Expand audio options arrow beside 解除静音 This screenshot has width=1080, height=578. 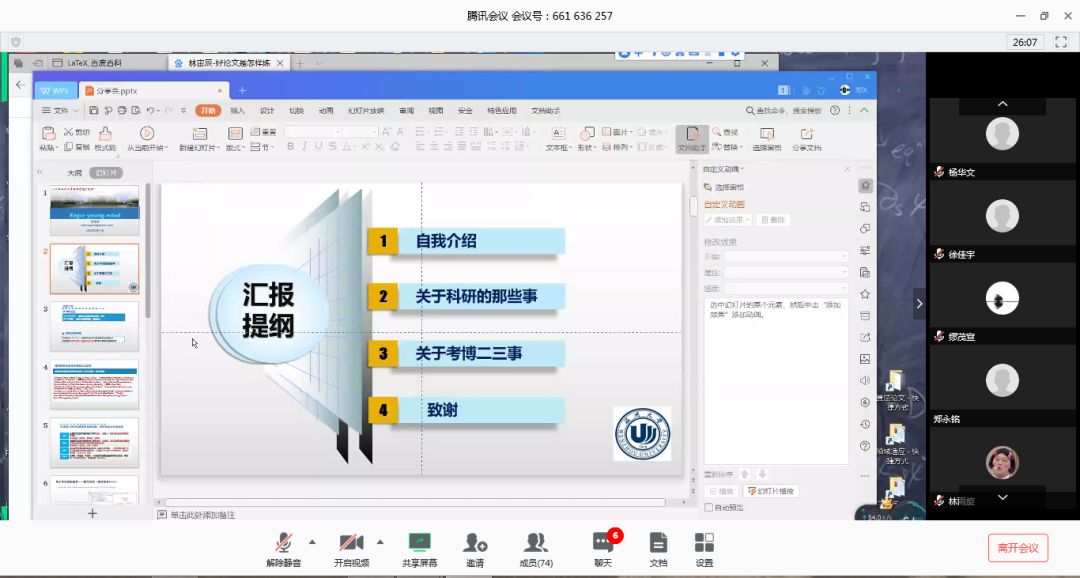pyautogui.click(x=312, y=542)
